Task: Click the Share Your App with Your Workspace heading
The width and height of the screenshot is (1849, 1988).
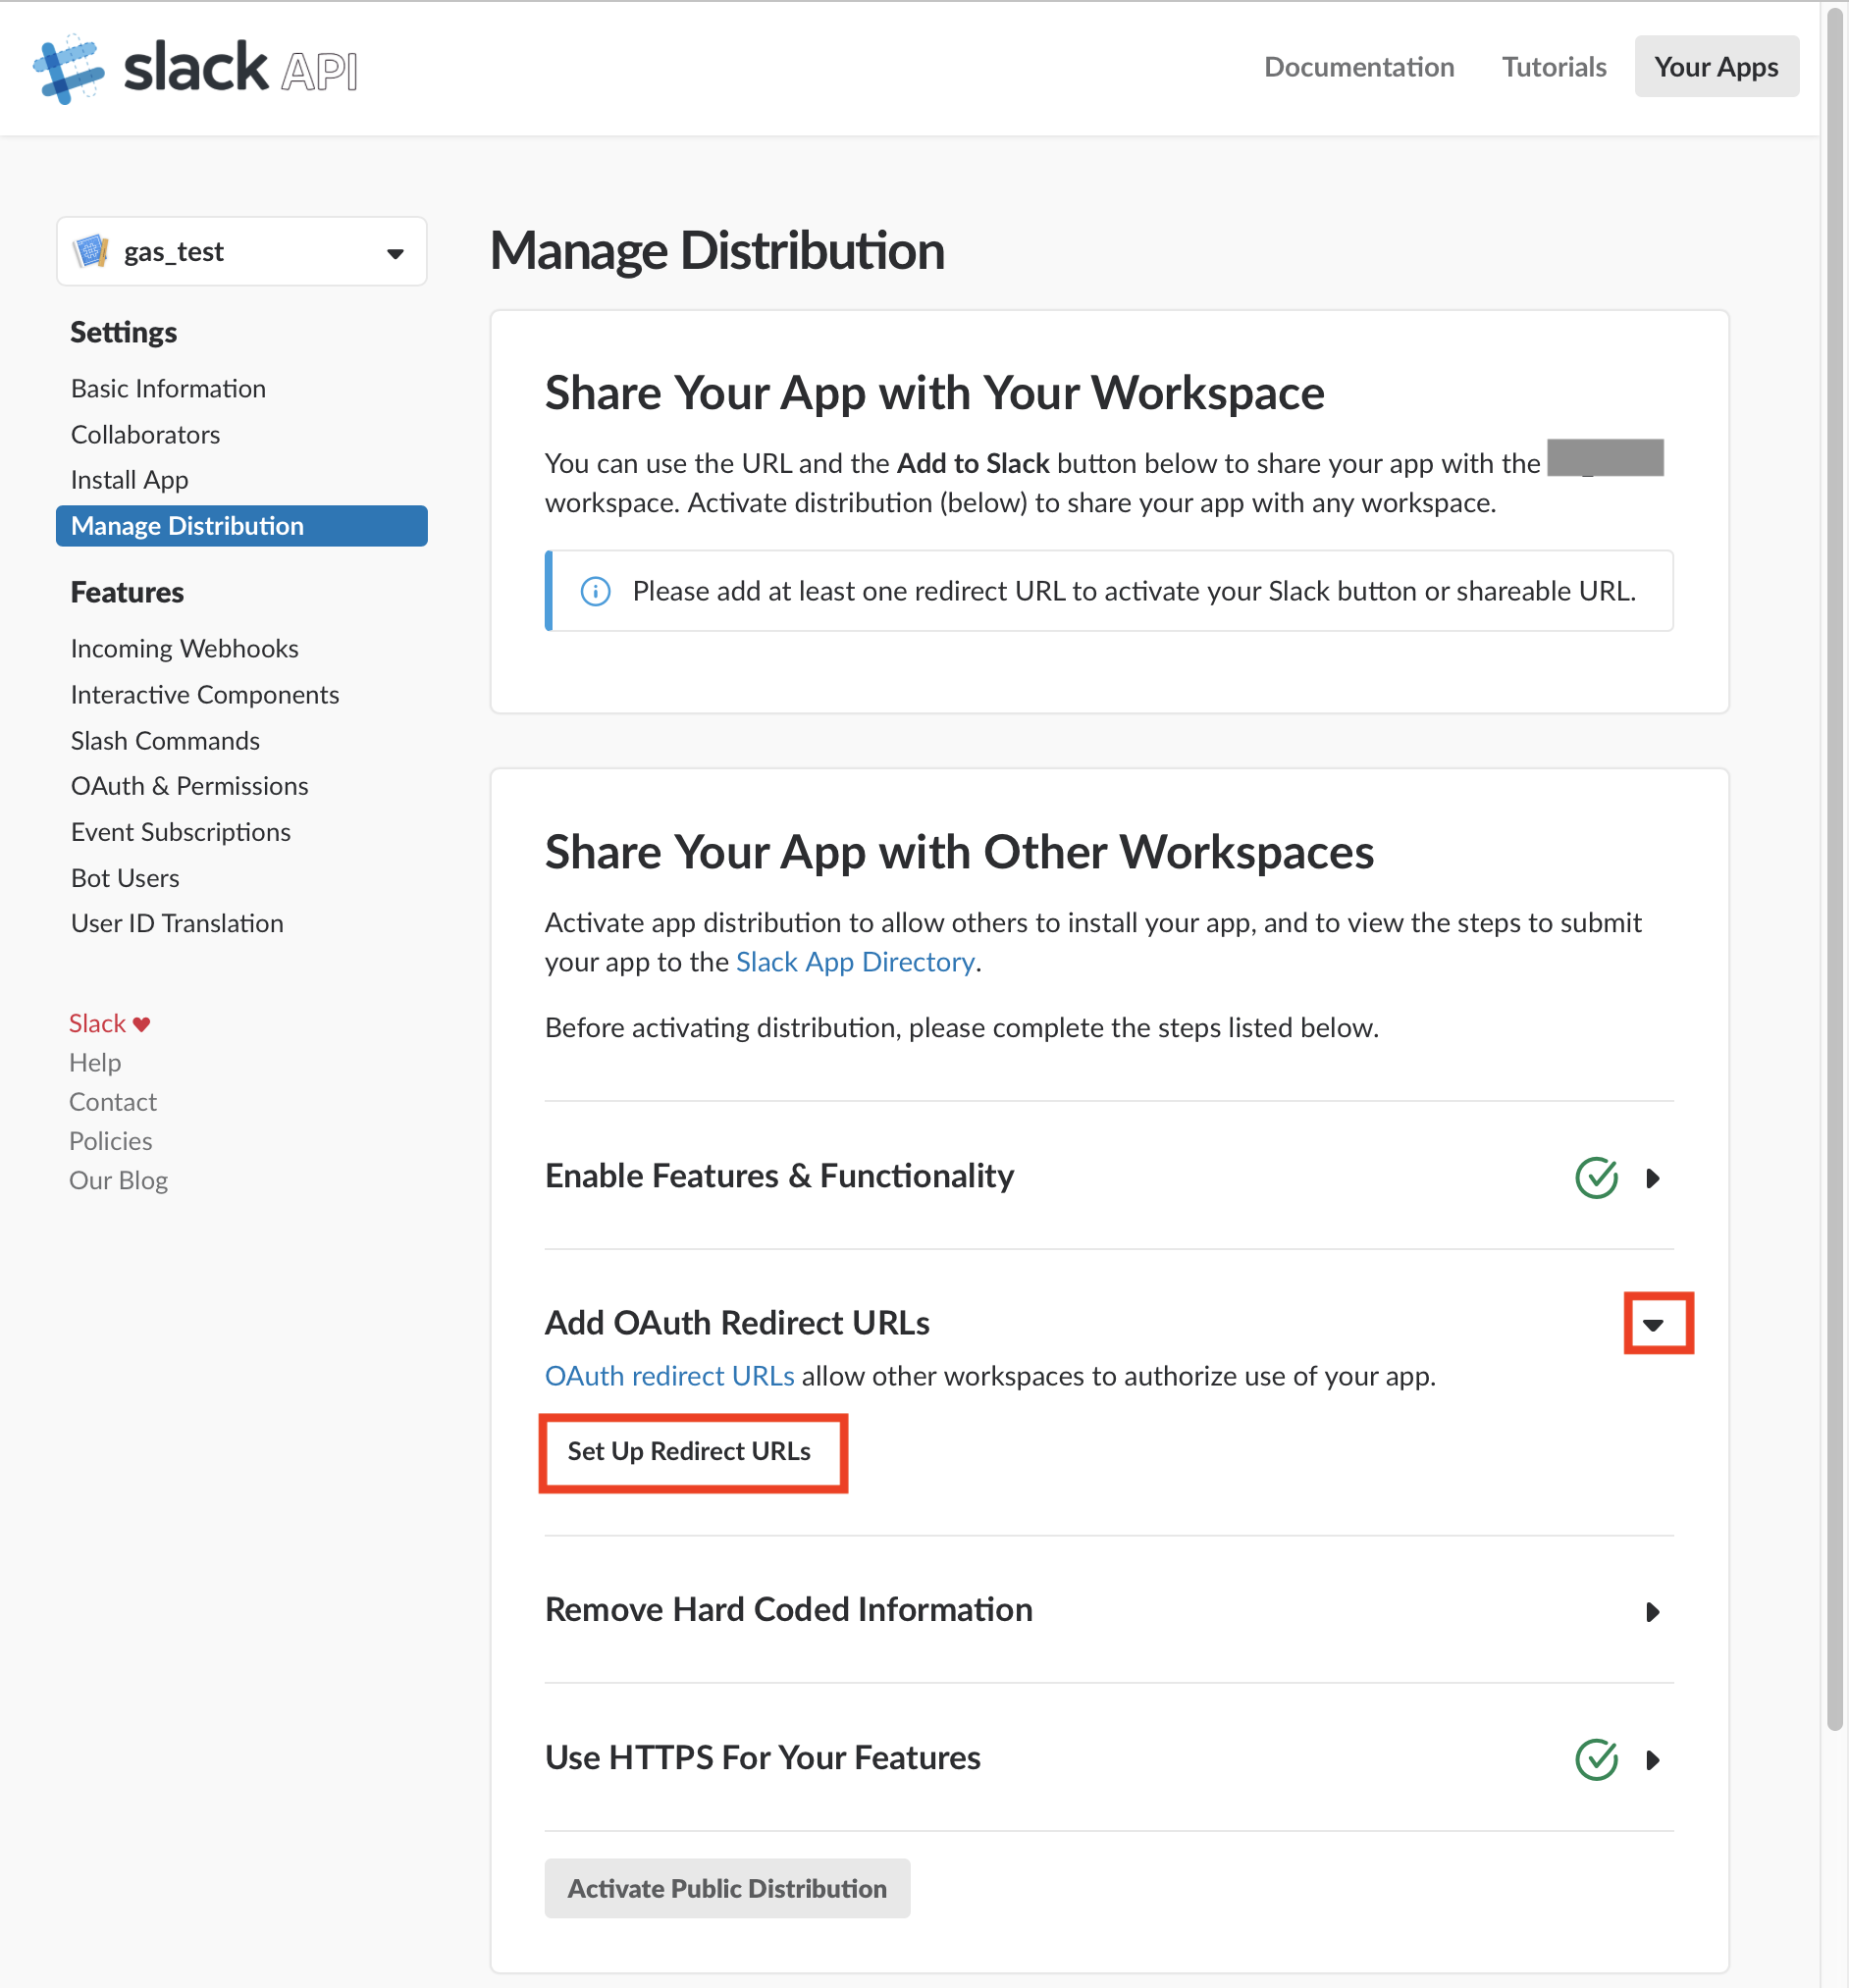Action: tap(934, 393)
